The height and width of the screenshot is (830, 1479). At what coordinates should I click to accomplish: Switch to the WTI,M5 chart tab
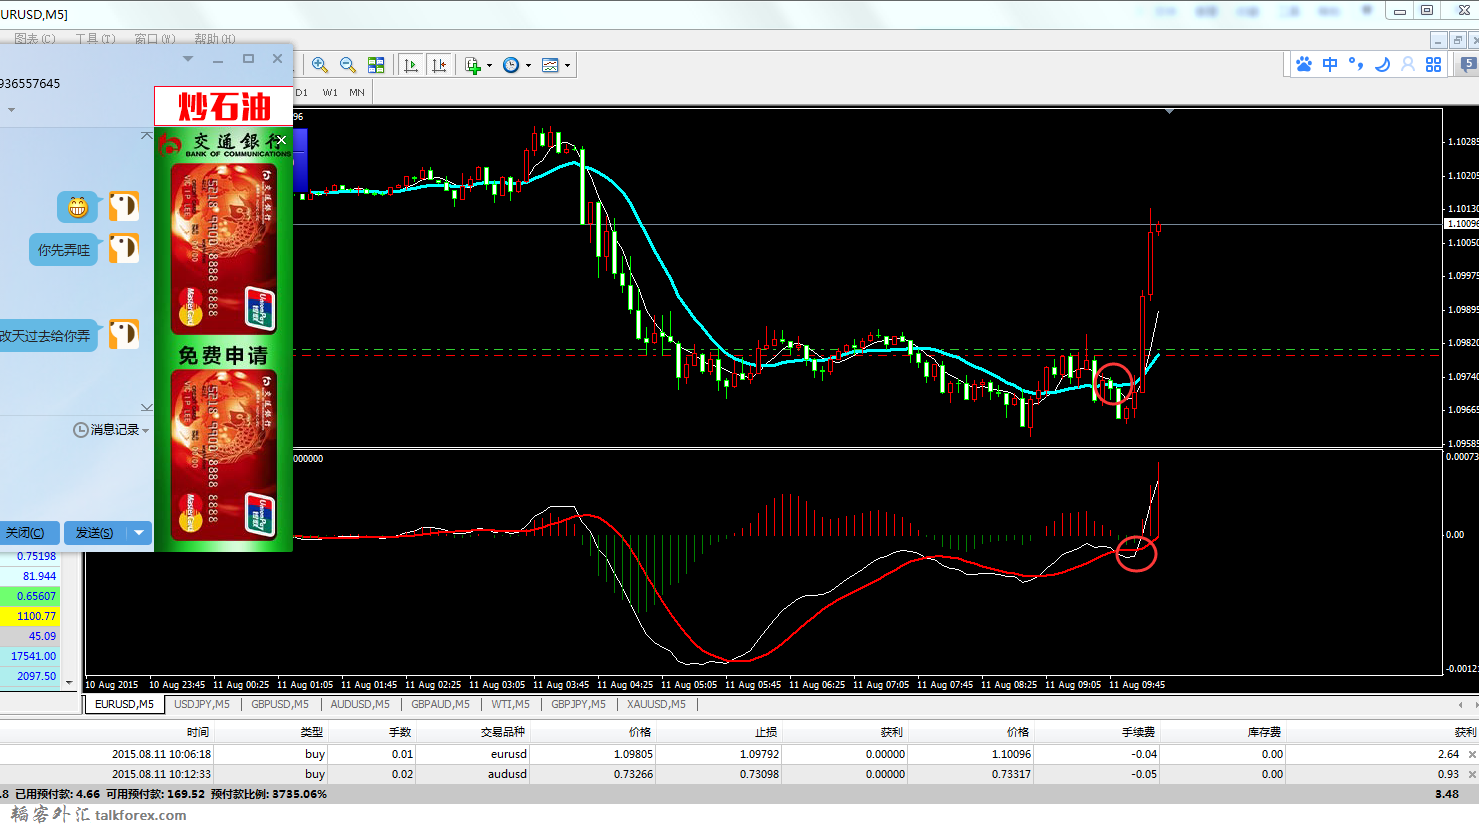pos(511,704)
